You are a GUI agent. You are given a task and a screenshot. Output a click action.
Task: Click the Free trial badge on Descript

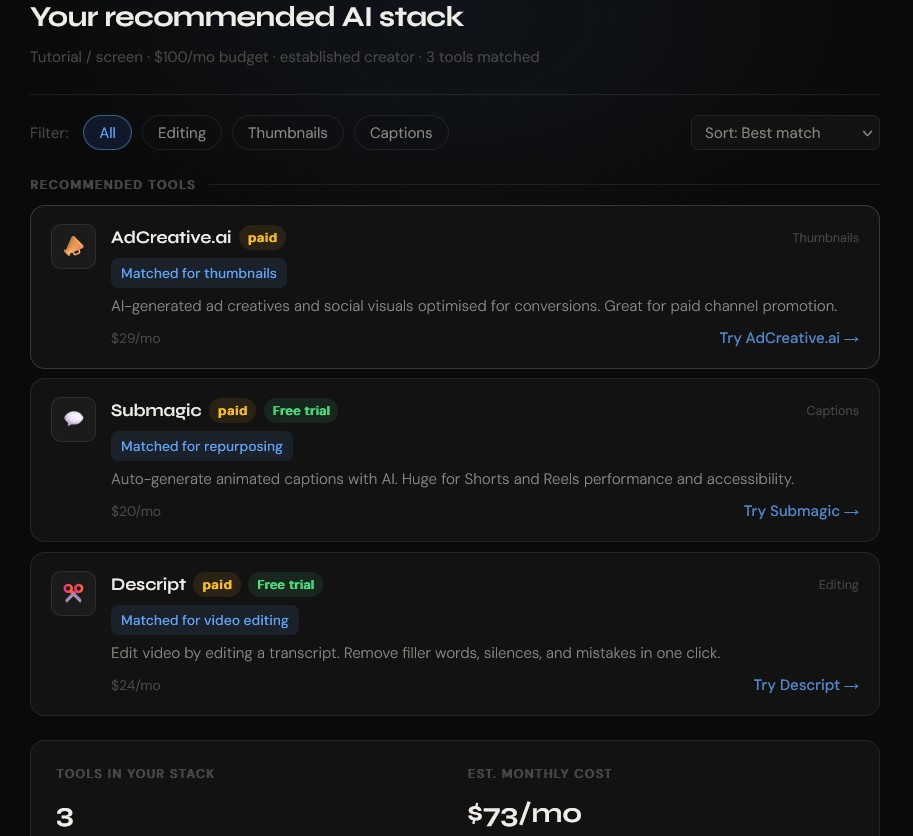(286, 585)
